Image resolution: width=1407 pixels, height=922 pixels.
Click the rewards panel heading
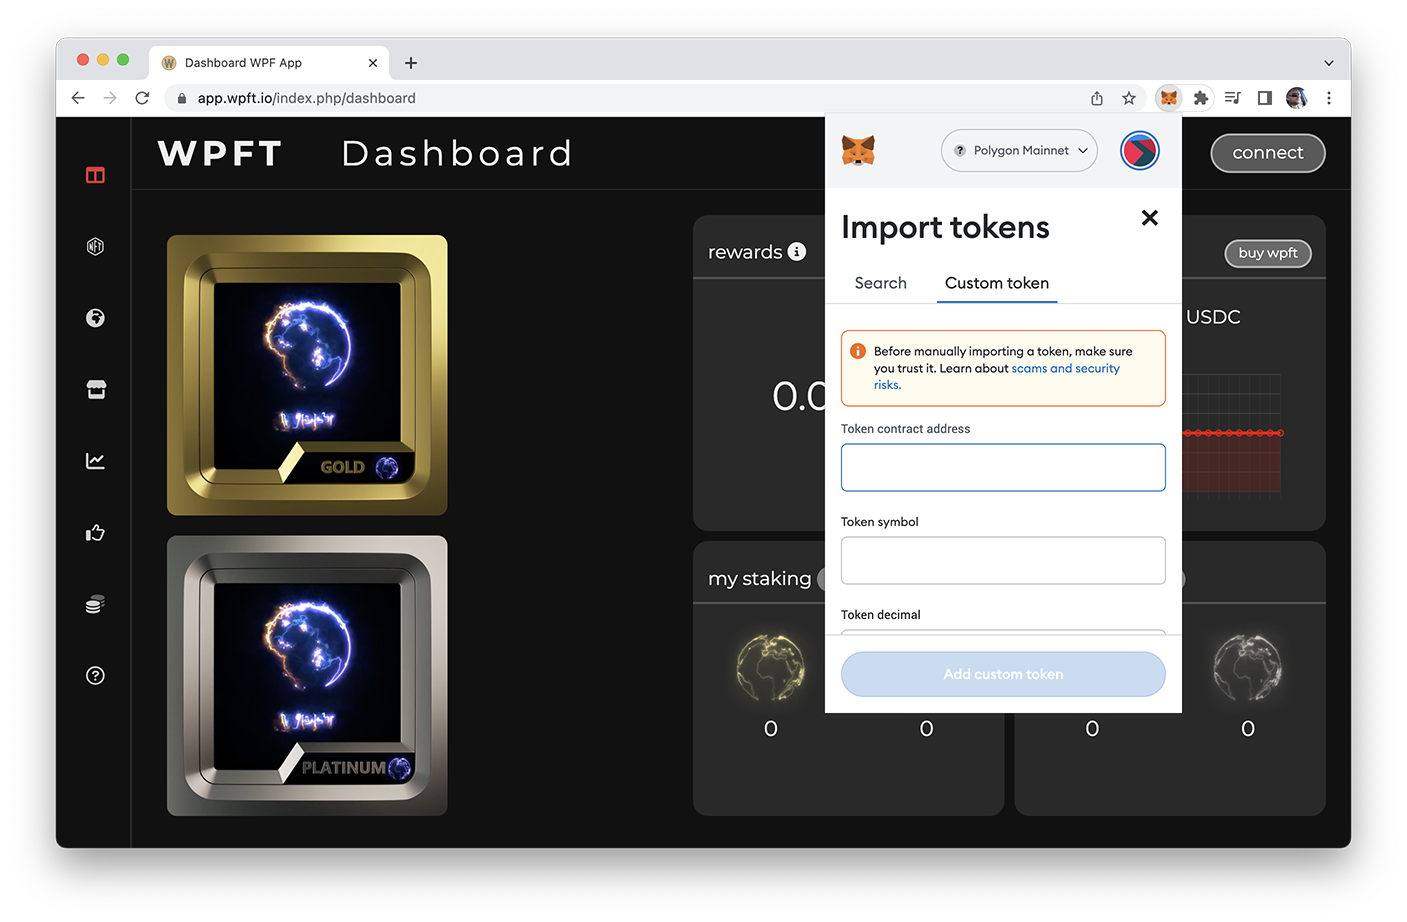[x=745, y=252]
